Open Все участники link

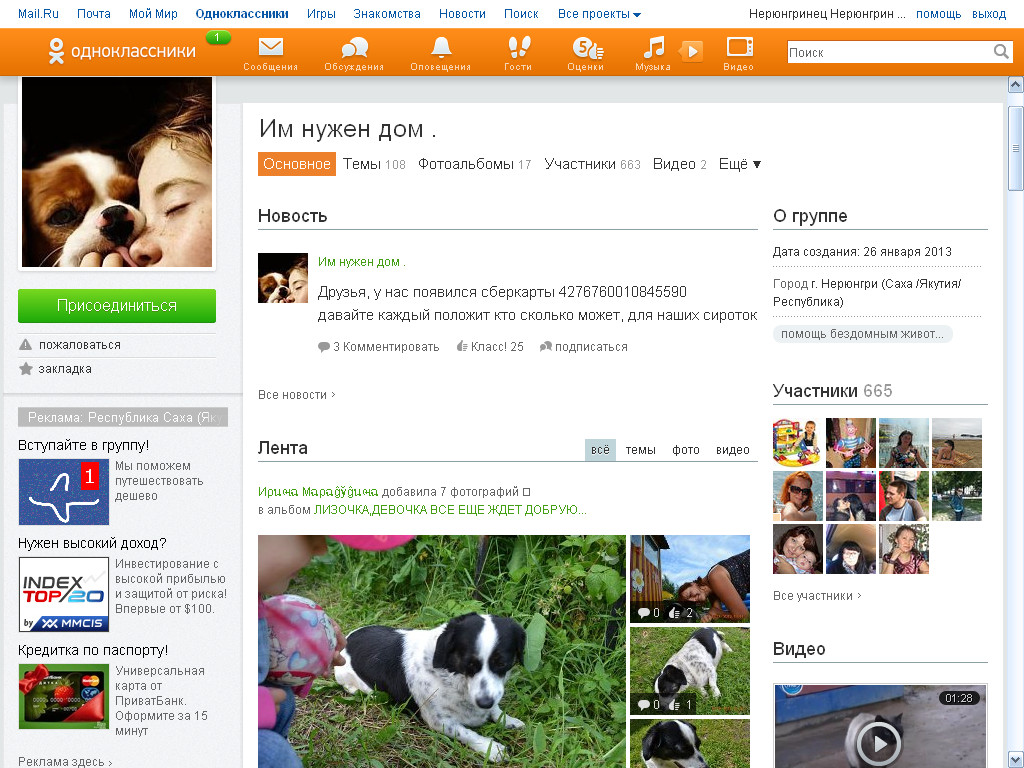tap(816, 596)
